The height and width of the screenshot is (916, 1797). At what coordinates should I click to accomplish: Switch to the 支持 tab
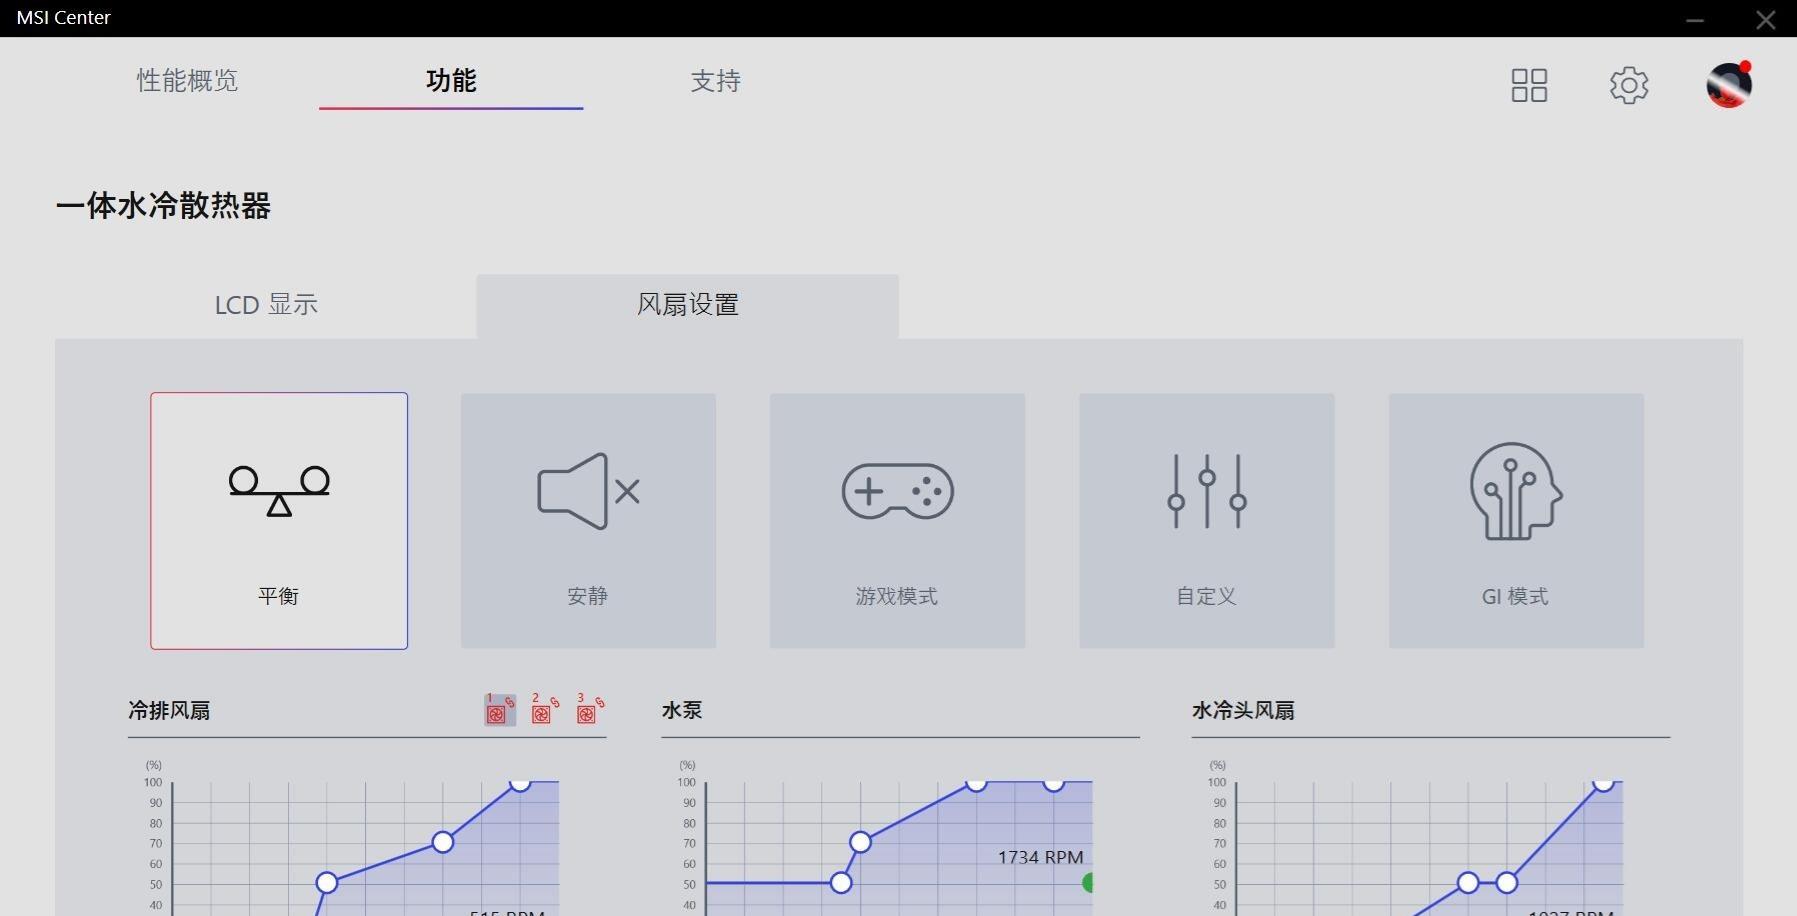click(x=716, y=82)
